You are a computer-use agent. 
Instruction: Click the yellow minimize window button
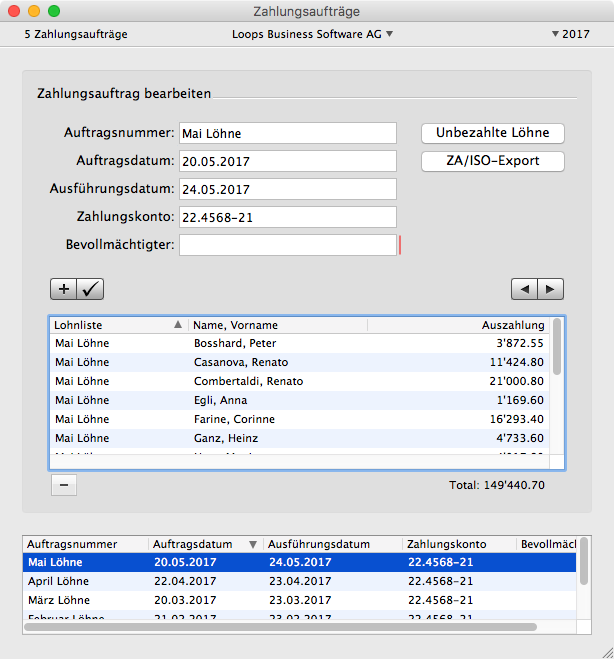click(34, 11)
